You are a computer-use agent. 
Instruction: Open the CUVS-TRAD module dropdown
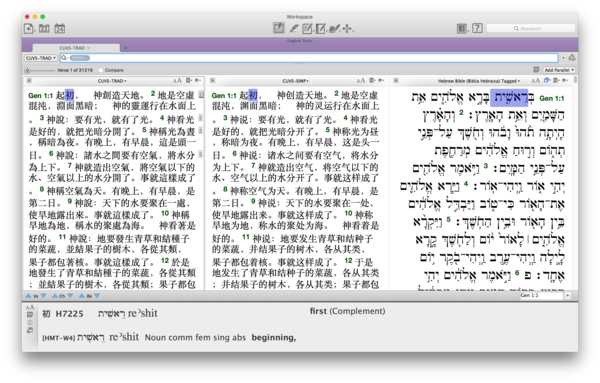click(41, 58)
